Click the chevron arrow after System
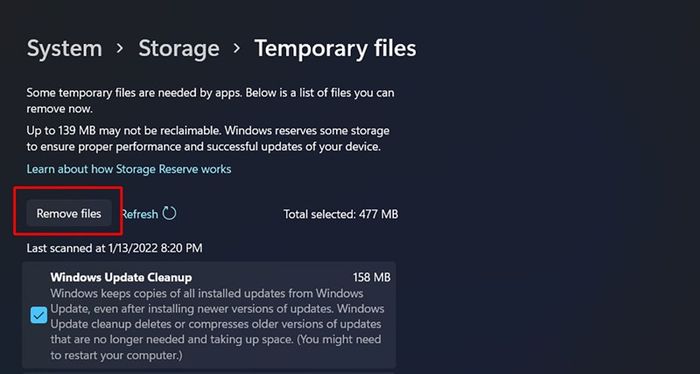700x374 pixels. coord(120,48)
